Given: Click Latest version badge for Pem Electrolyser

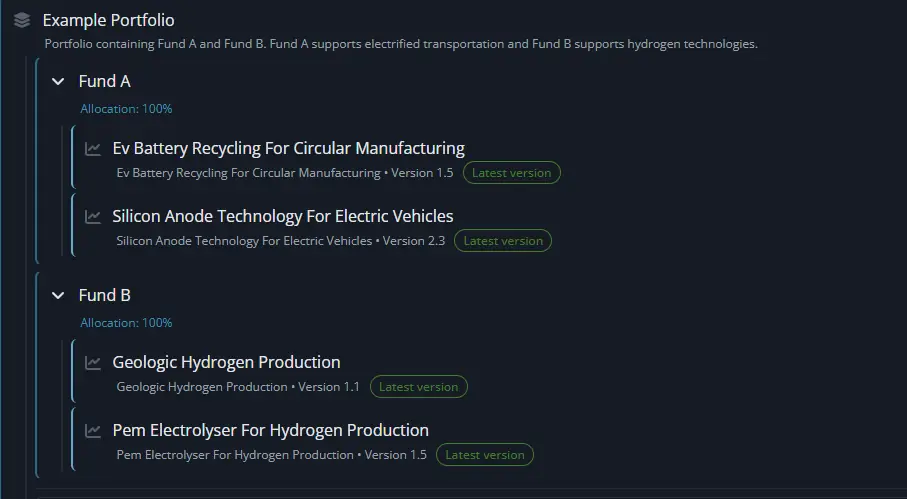Looking at the screenshot, I should pyautogui.click(x=485, y=455).
